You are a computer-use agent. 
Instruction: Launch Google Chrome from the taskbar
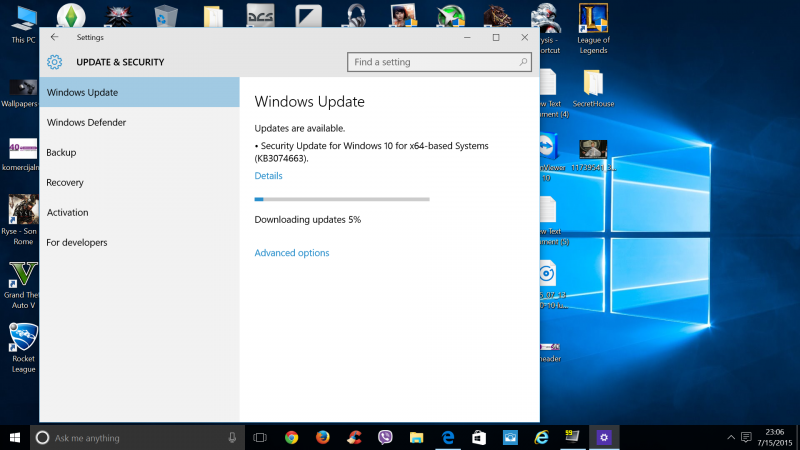tap(291, 438)
